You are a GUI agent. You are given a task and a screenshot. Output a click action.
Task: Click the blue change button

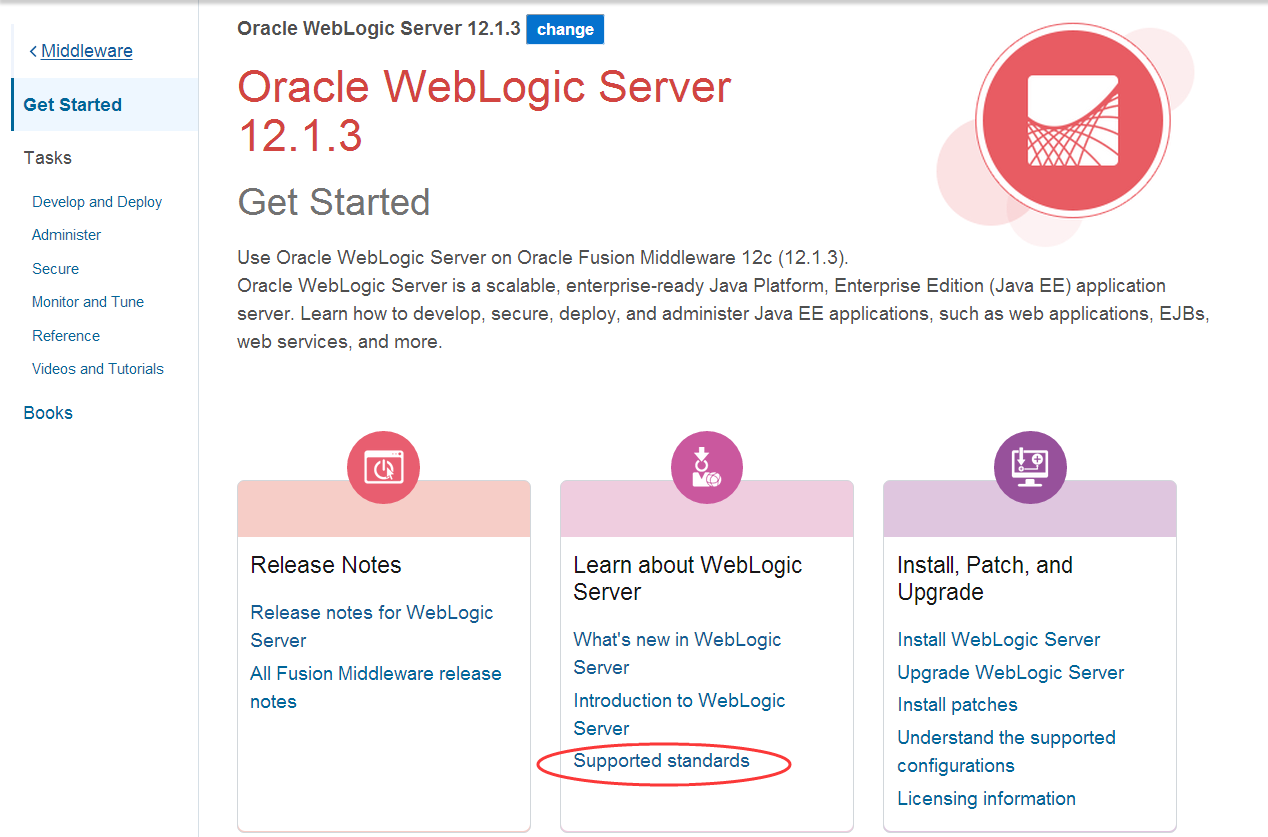tap(565, 29)
